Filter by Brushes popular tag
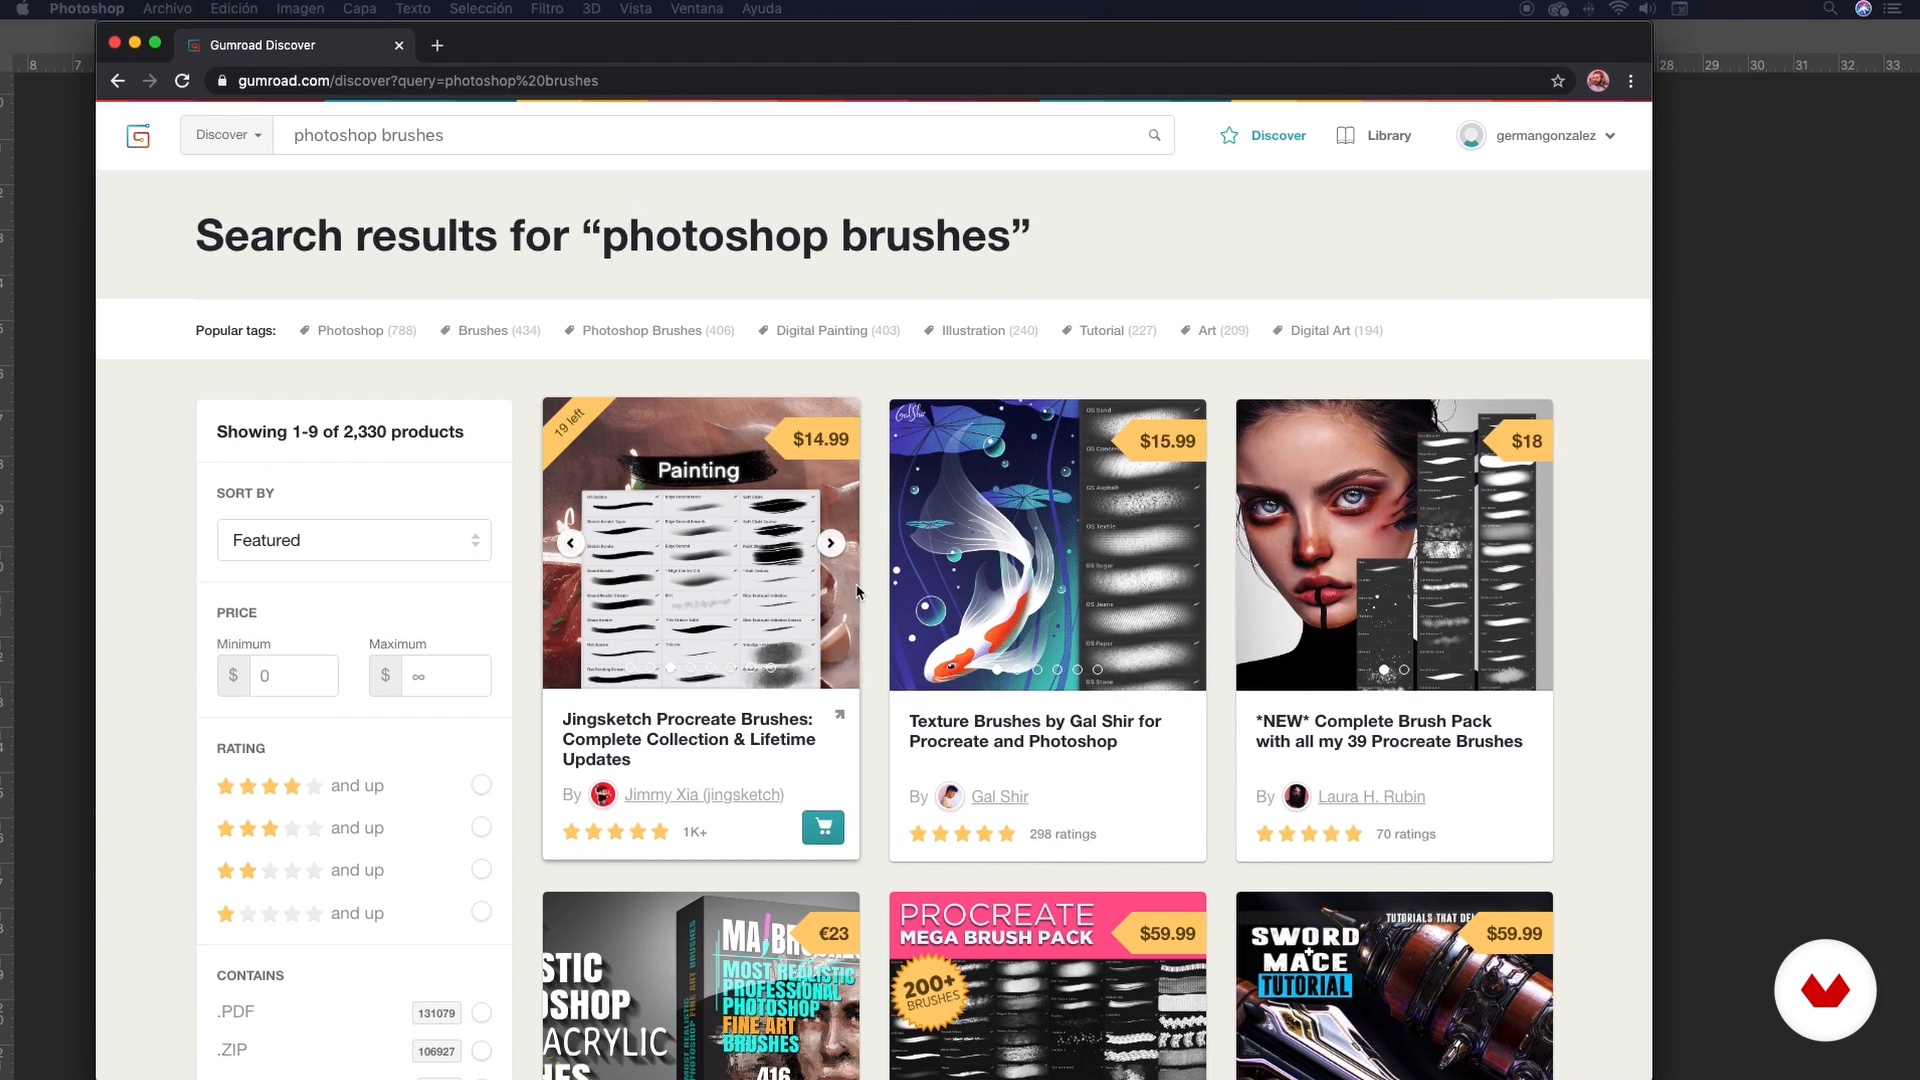Viewport: 1920px width, 1080px height. [490, 331]
